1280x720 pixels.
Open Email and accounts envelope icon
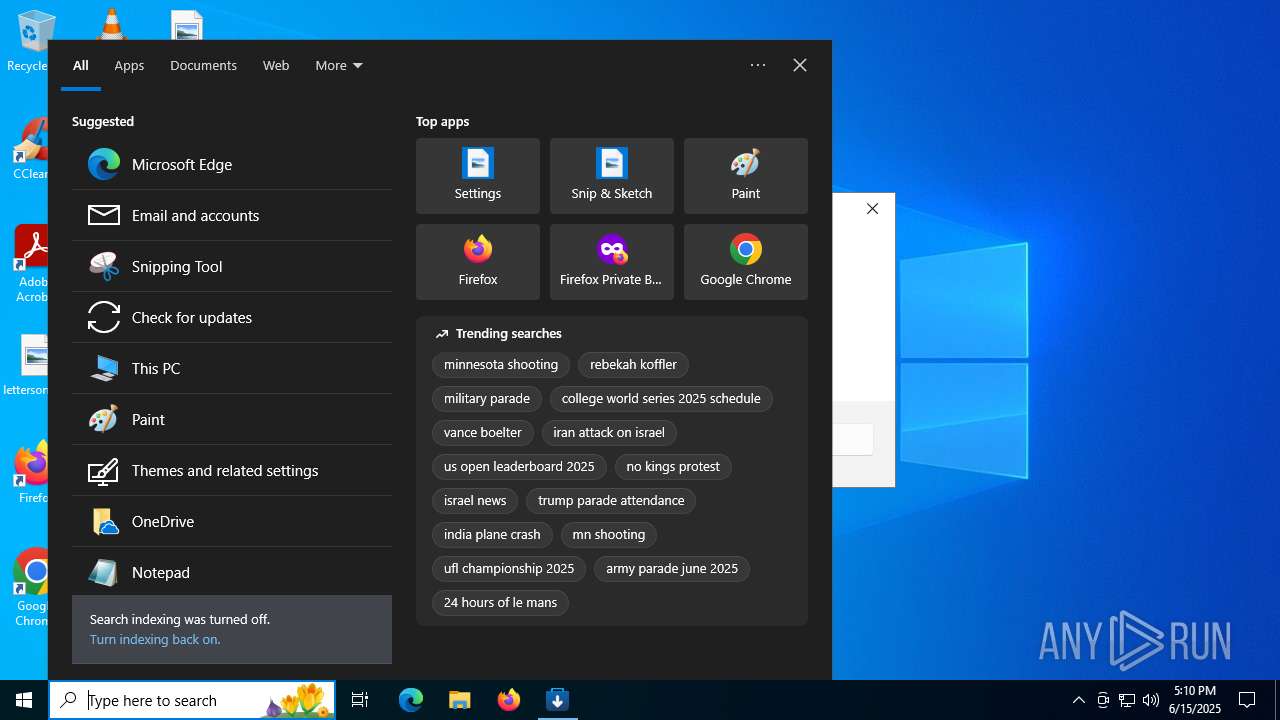tap(104, 215)
